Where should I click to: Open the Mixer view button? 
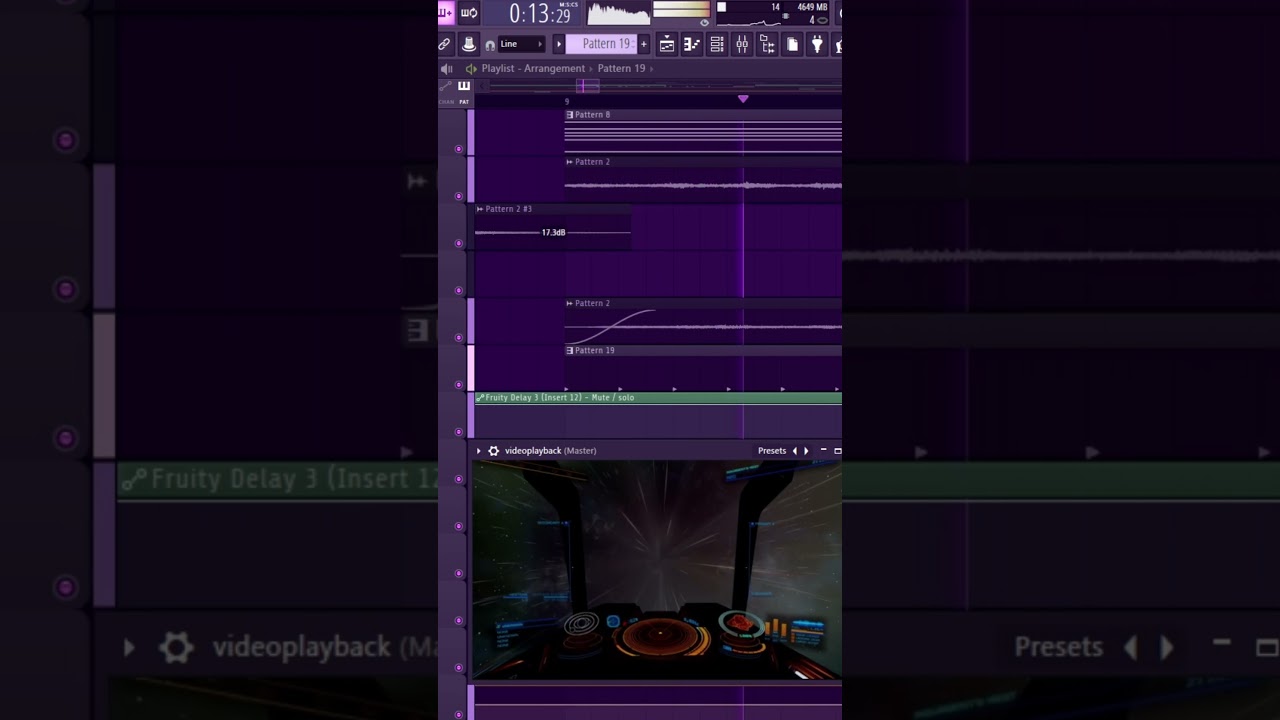pos(742,44)
